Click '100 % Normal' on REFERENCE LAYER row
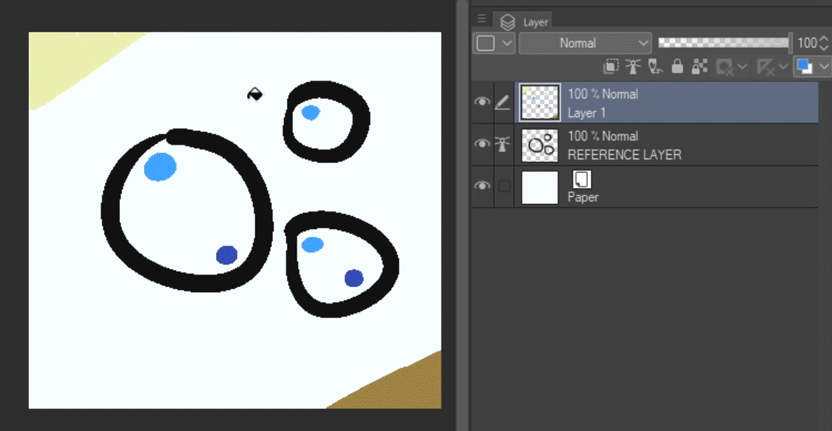Image resolution: width=832 pixels, height=431 pixels. (603, 136)
